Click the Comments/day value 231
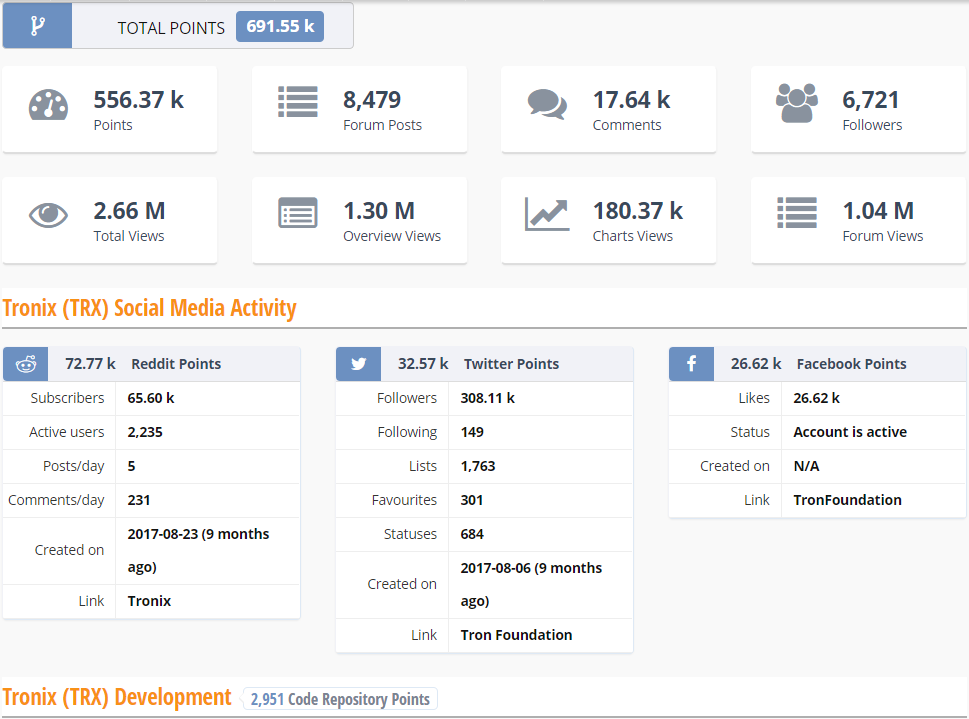This screenshot has width=969, height=719. click(138, 500)
